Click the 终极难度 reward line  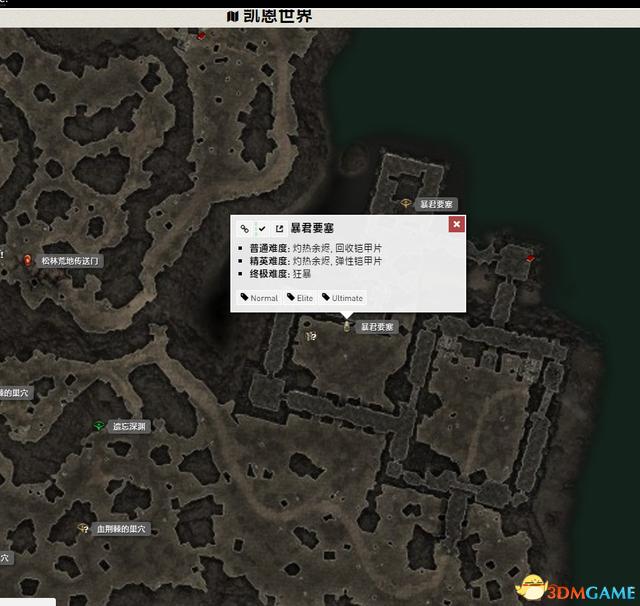click(280, 273)
